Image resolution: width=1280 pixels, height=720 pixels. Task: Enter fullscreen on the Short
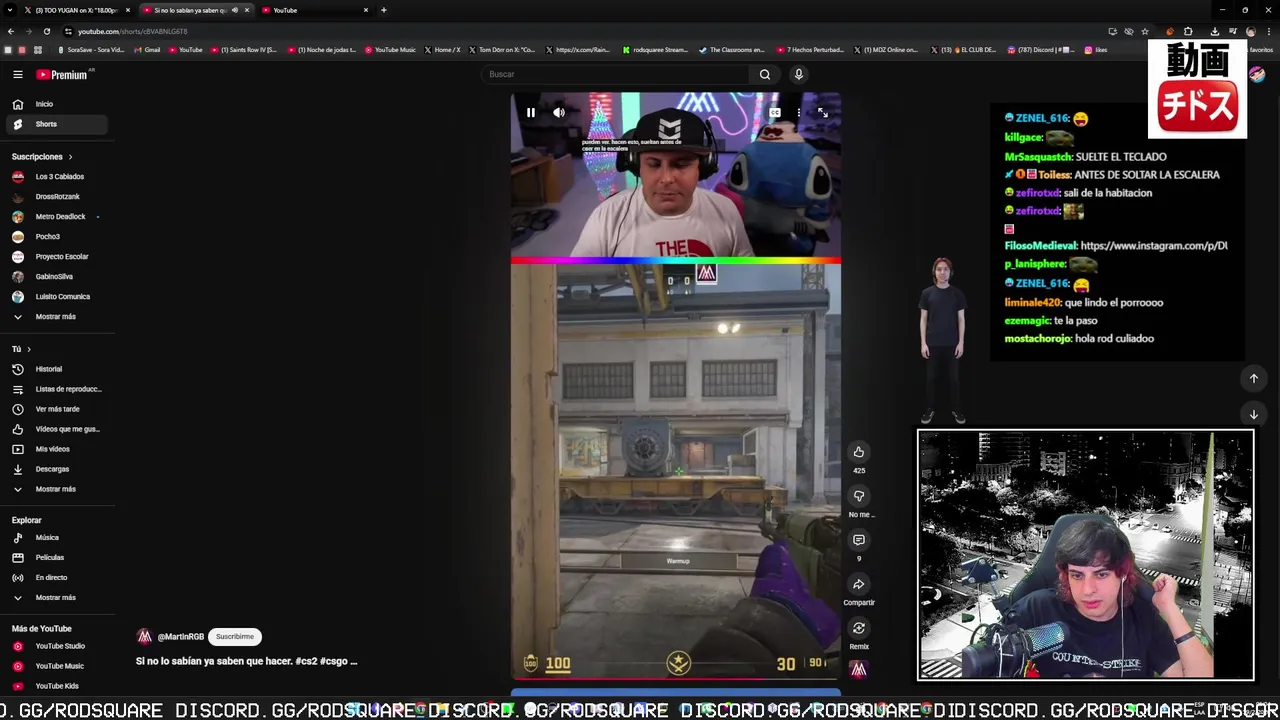pyautogui.click(x=822, y=112)
